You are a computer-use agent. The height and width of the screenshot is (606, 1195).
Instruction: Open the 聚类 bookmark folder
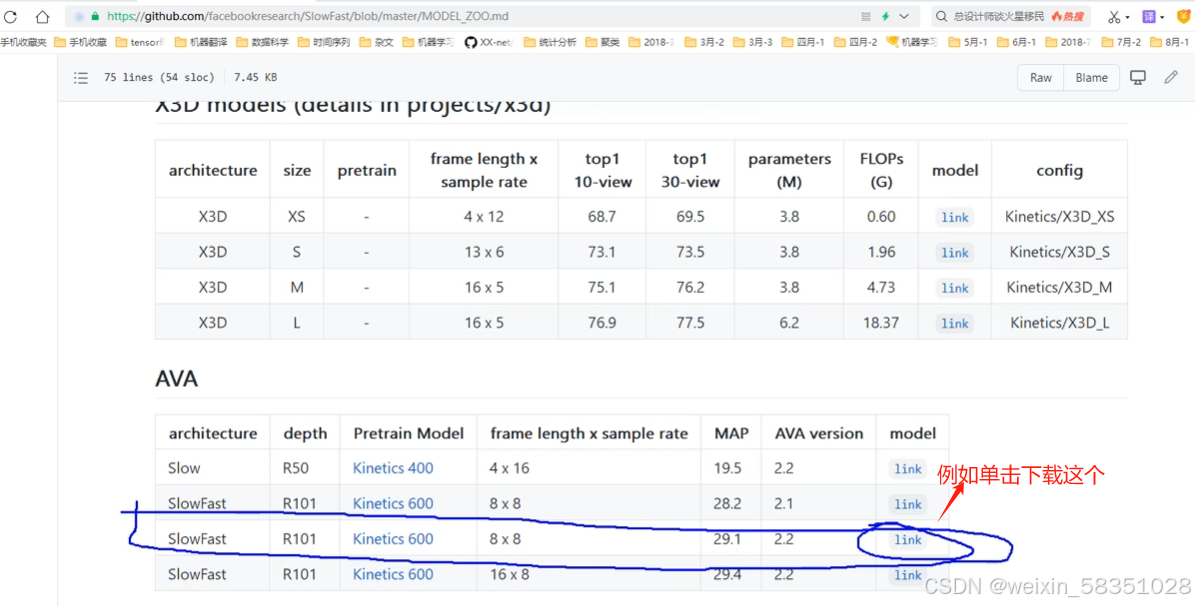(x=603, y=42)
